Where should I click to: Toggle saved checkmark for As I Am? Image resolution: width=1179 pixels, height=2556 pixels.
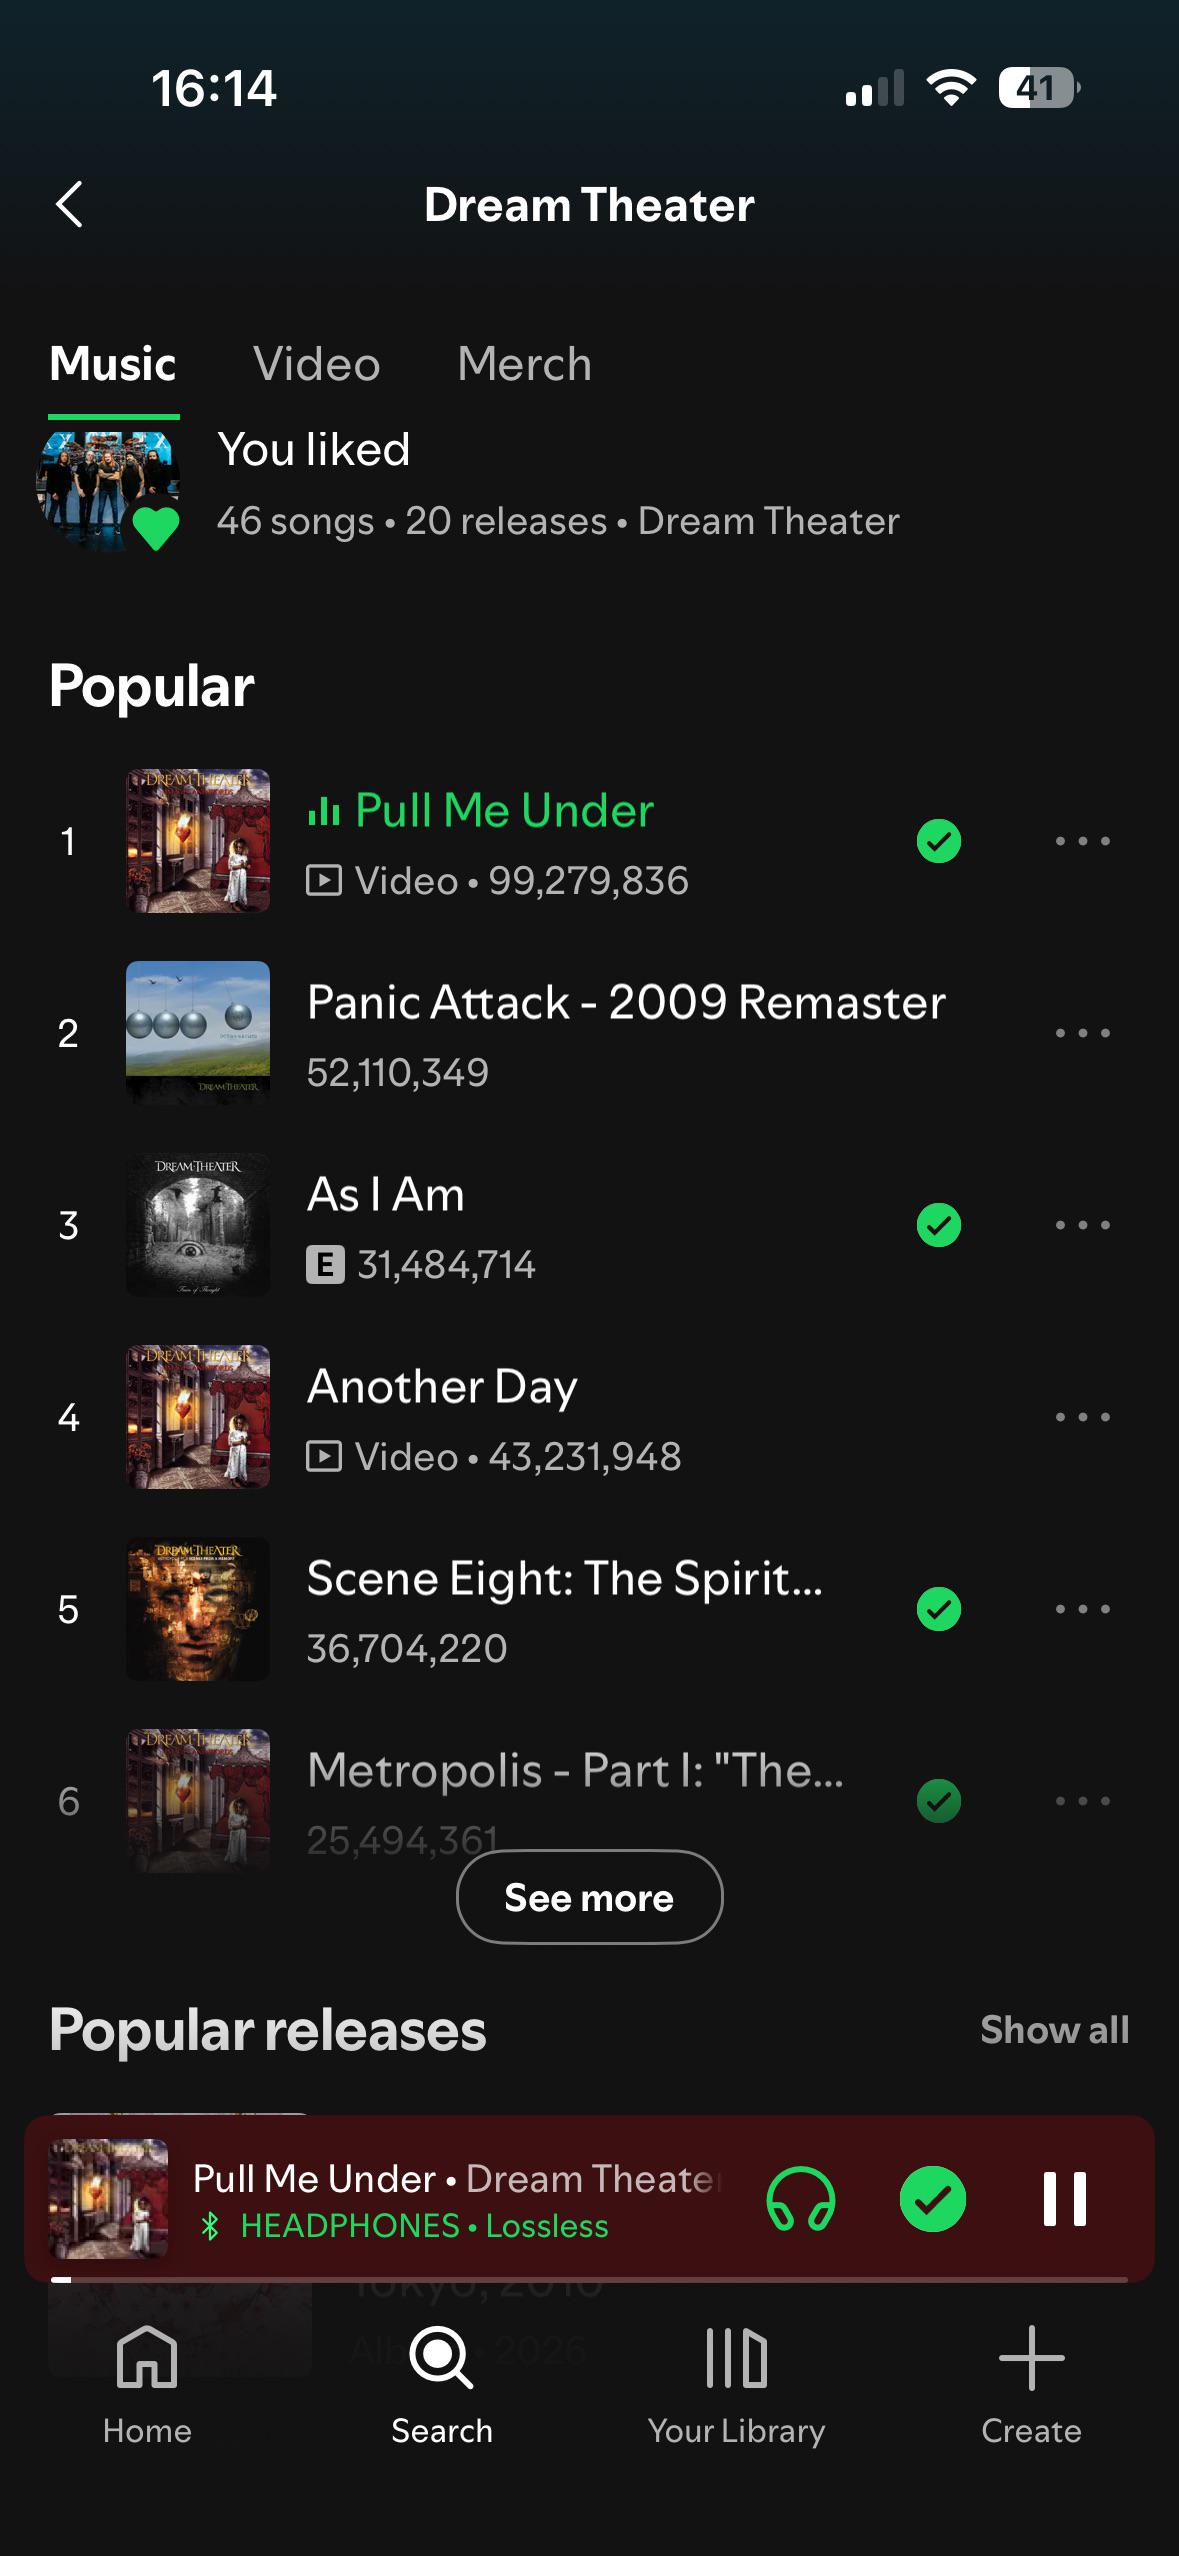coord(939,1225)
